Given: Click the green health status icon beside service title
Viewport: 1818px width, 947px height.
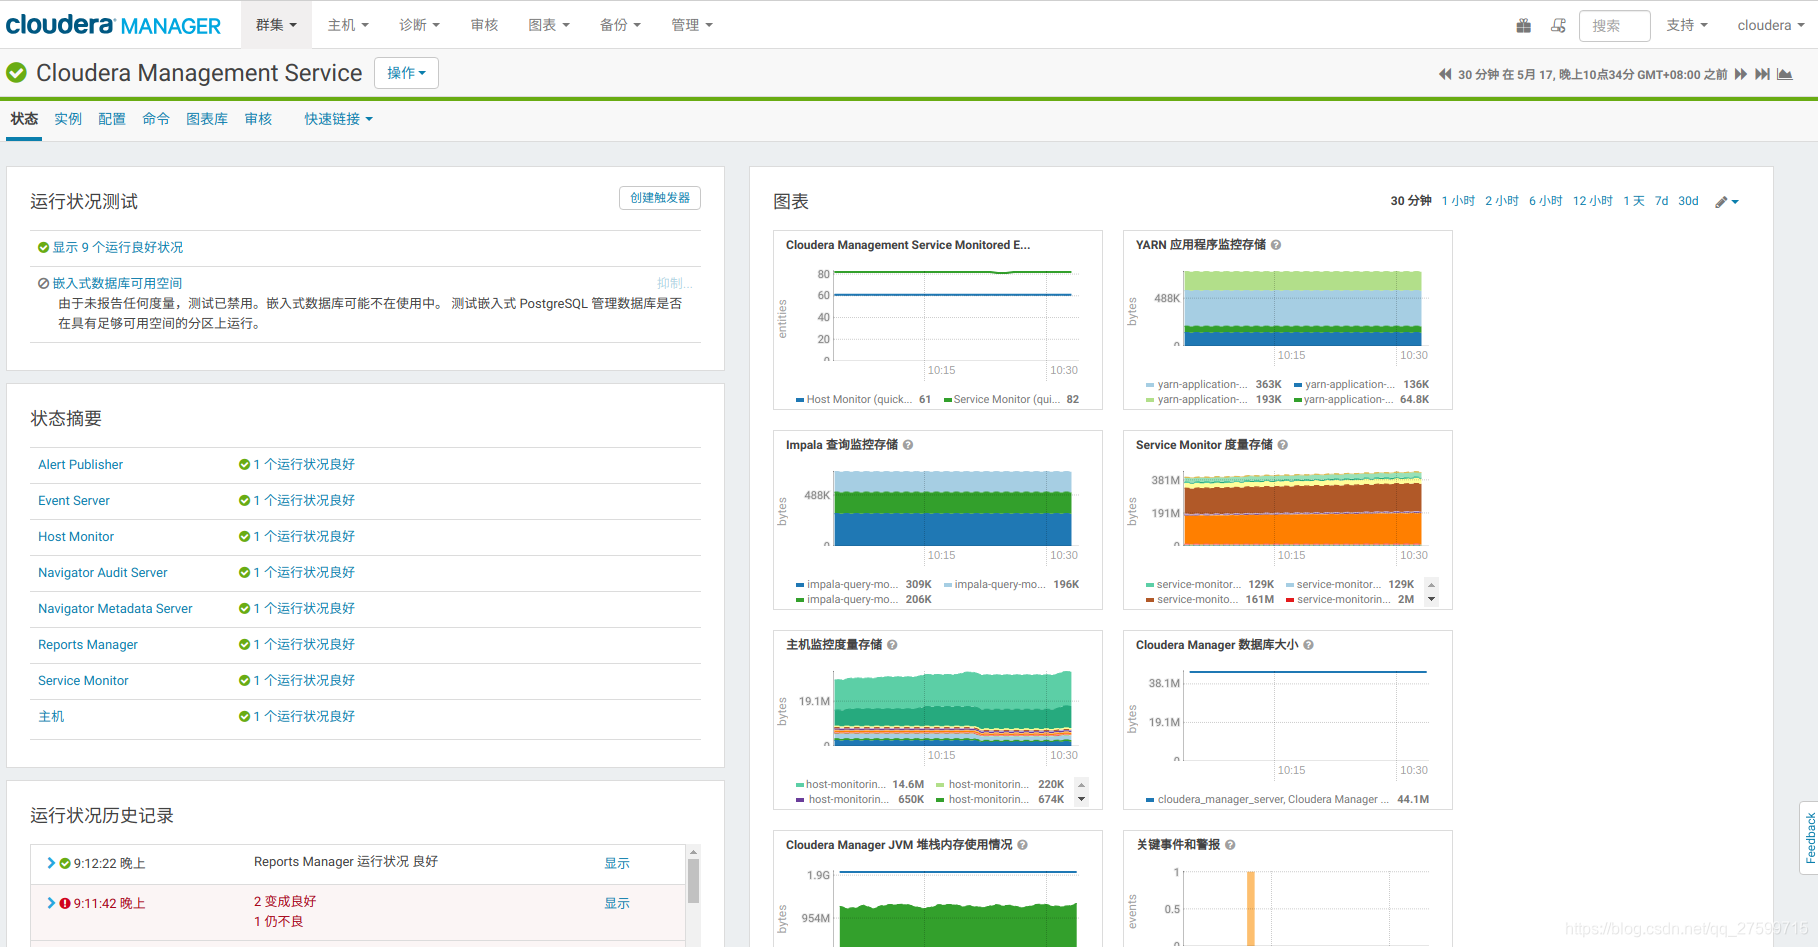Looking at the screenshot, I should 17,73.
